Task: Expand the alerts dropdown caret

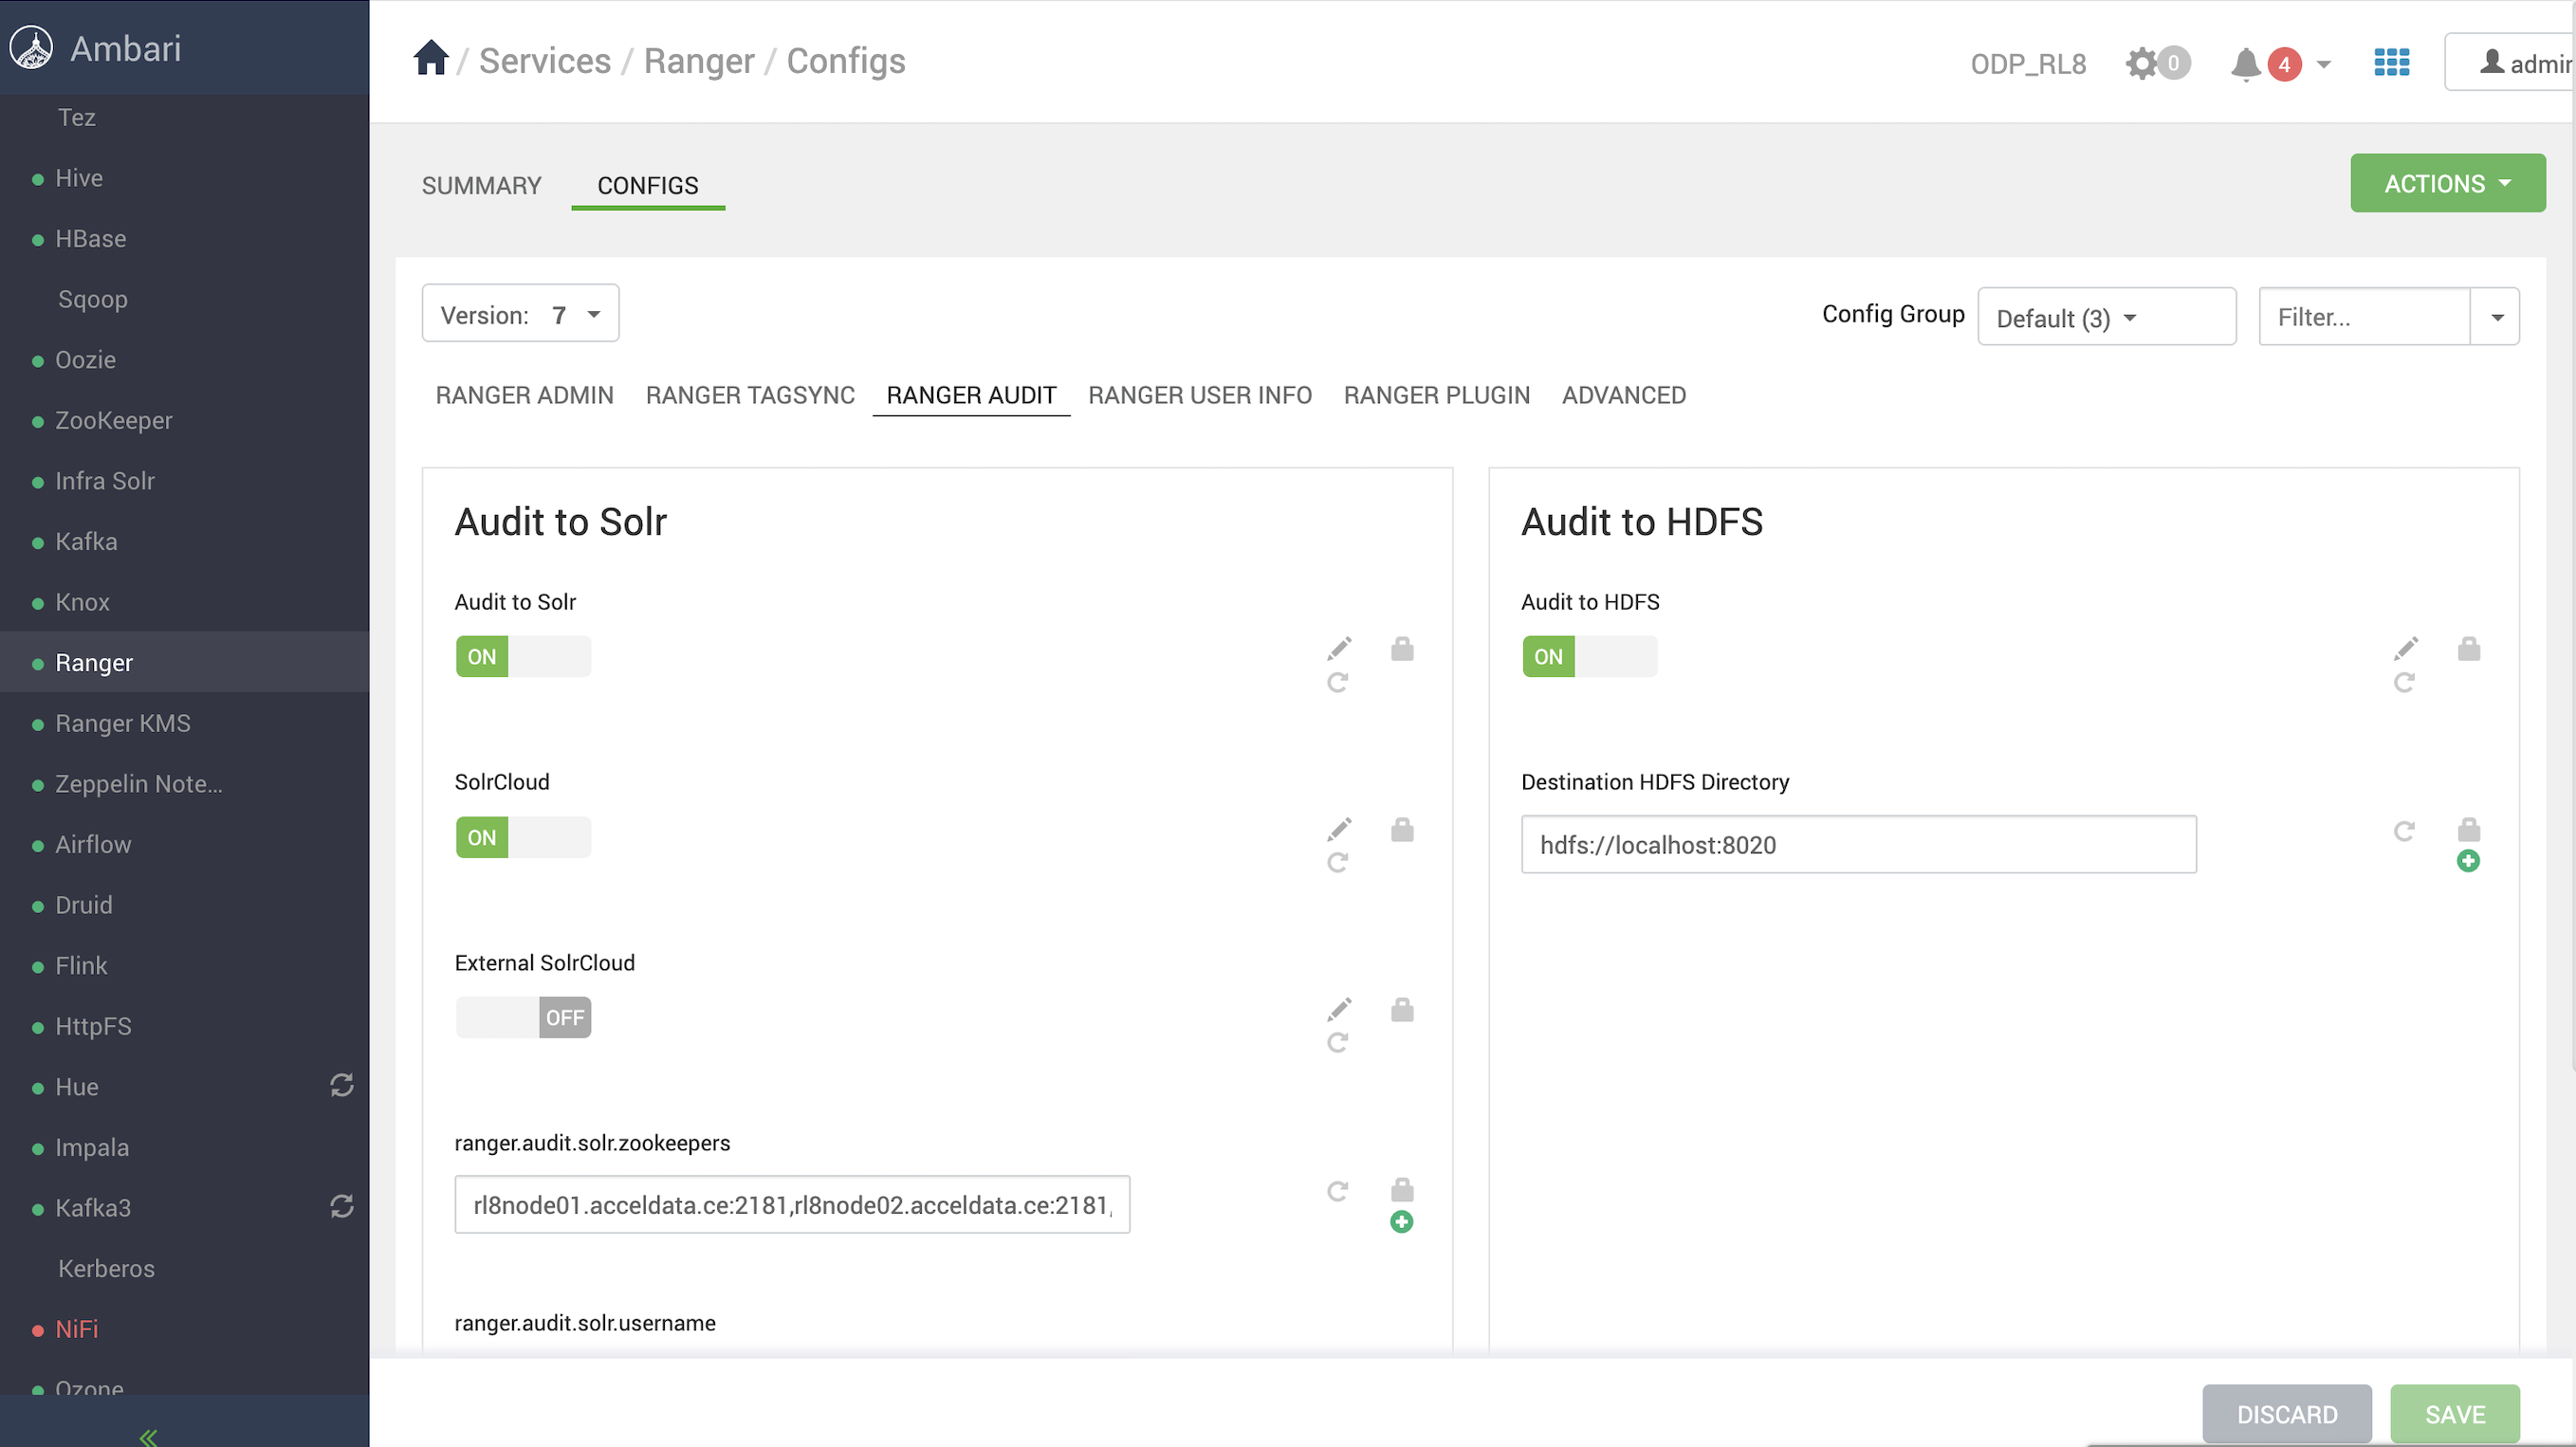Action: [2324, 64]
